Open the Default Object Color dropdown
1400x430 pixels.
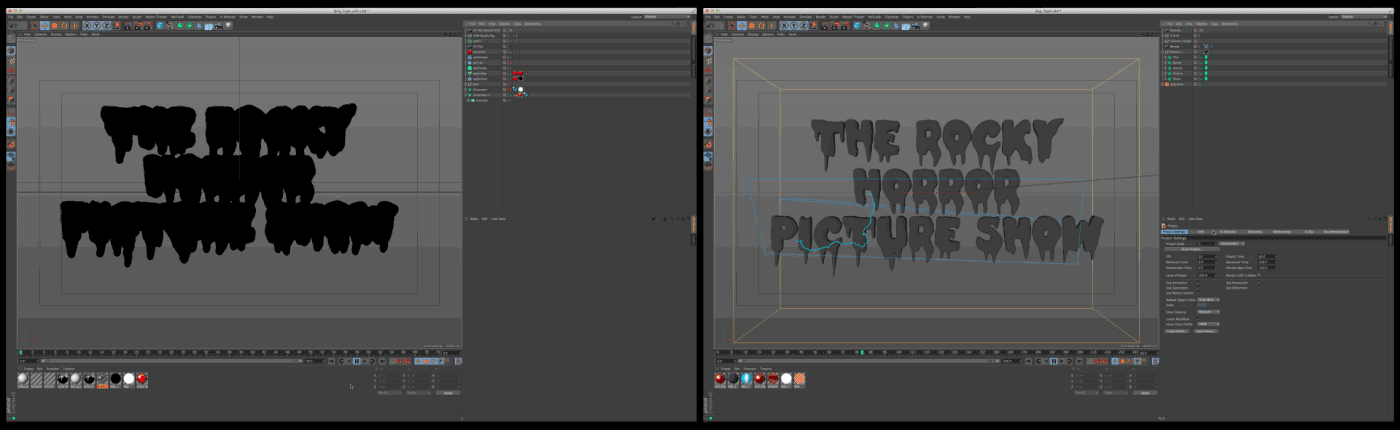click(1208, 300)
